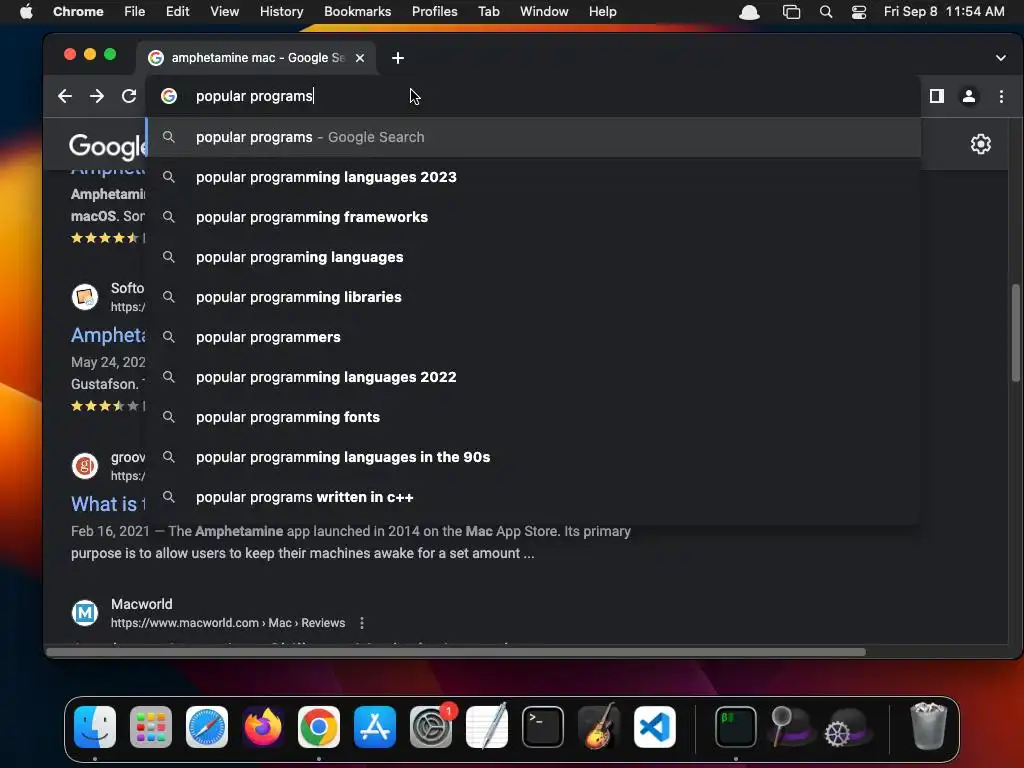Select suggestion popular programs written in c++
This screenshot has width=1024, height=768.
click(533, 497)
